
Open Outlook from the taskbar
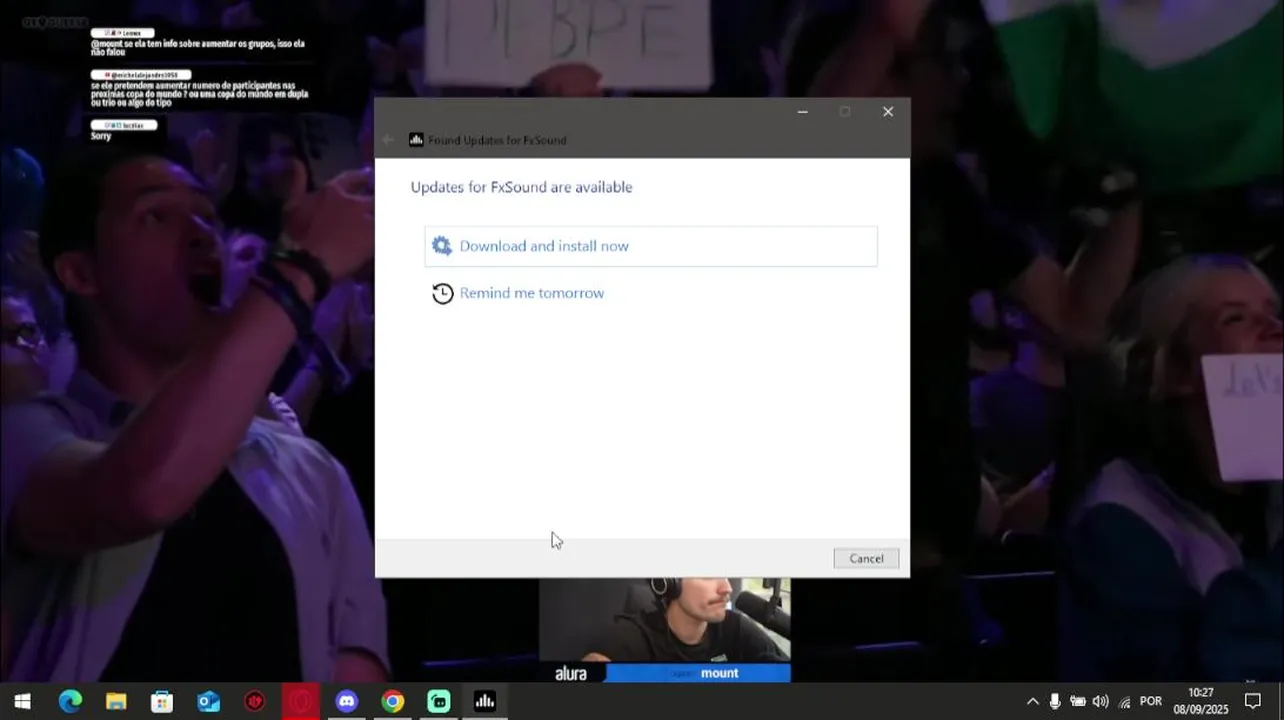(x=208, y=701)
